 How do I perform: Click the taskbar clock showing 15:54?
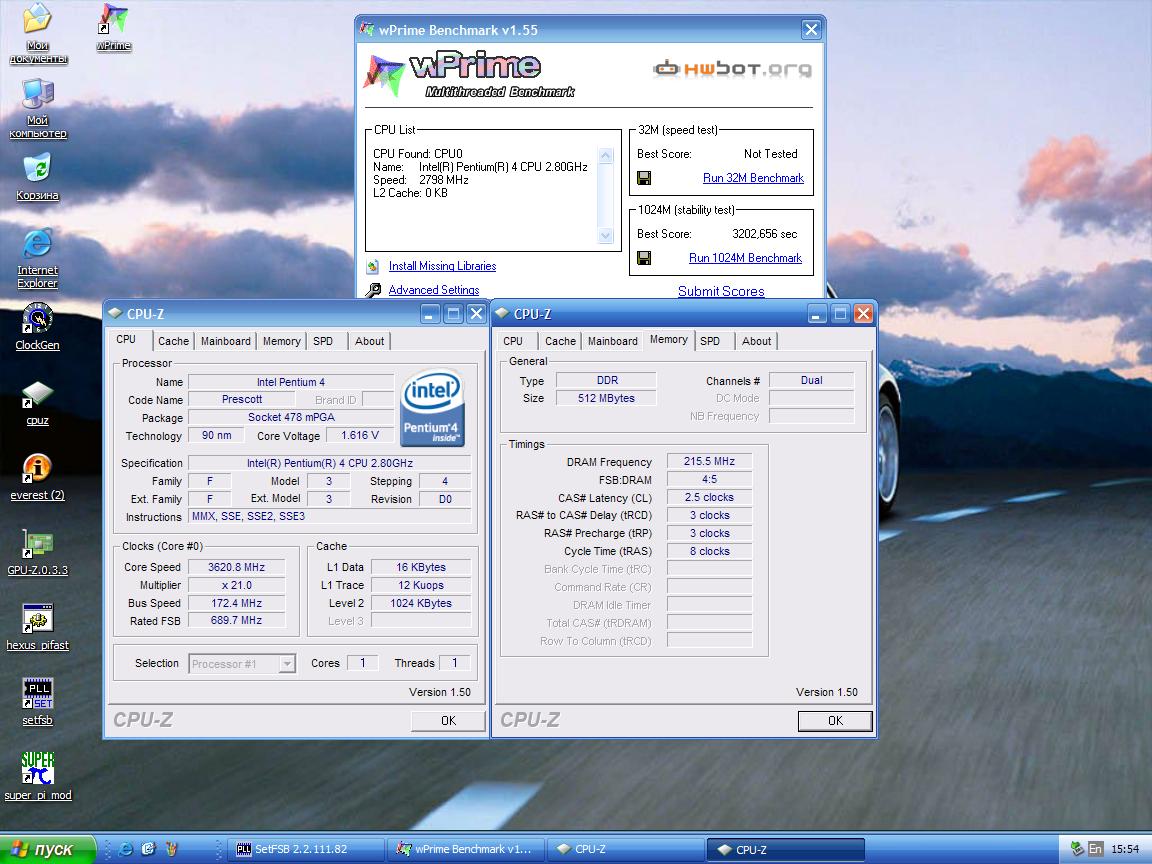[1125, 849]
